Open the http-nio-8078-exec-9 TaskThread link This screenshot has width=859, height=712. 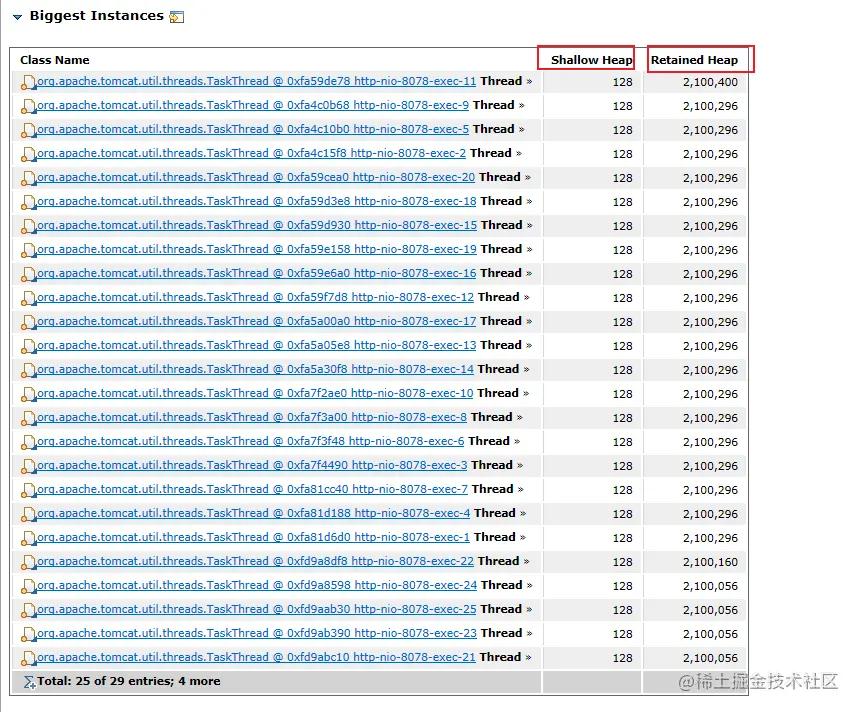[x=253, y=105]
